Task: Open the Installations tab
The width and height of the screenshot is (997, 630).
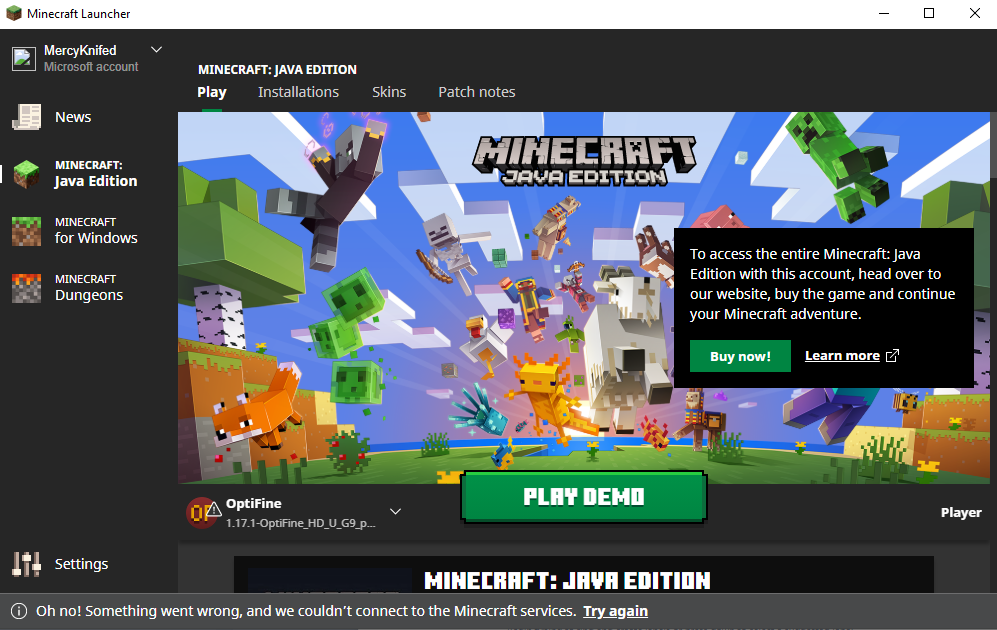Action: (298, 92)
